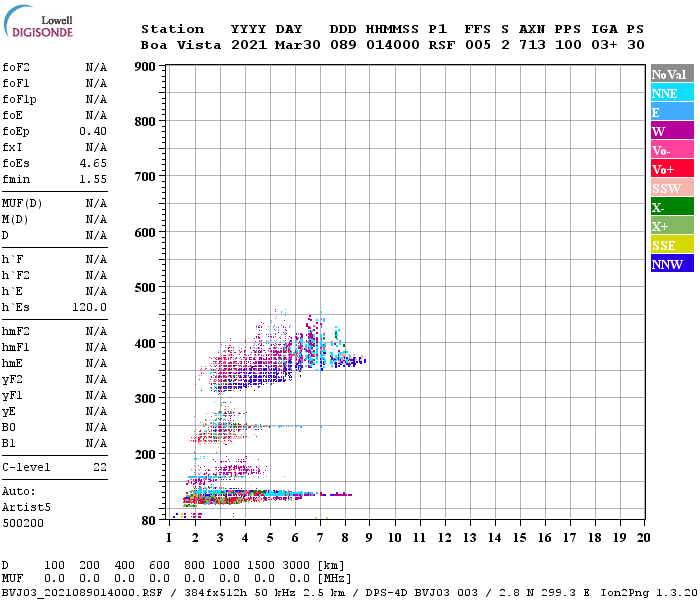Click the M(D) label

pyautogui.click(x=15, y=220)
